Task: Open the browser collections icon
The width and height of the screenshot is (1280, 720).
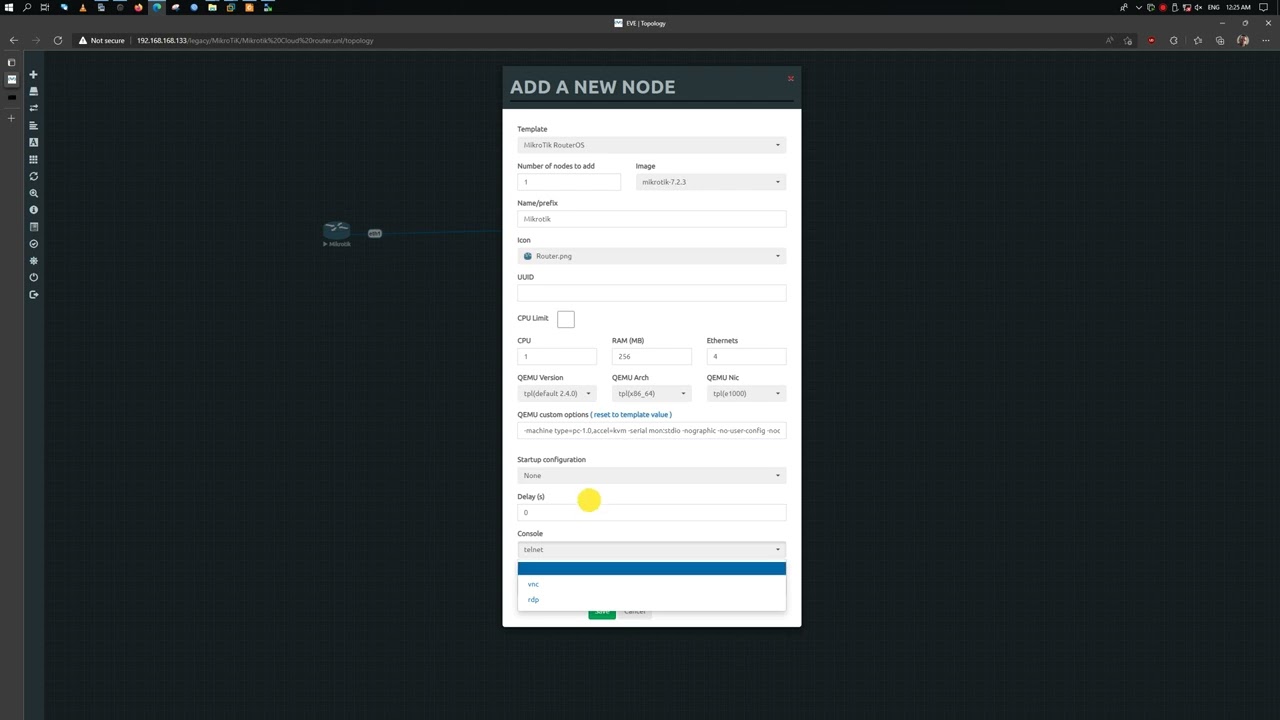Action: click(1220, 40)
